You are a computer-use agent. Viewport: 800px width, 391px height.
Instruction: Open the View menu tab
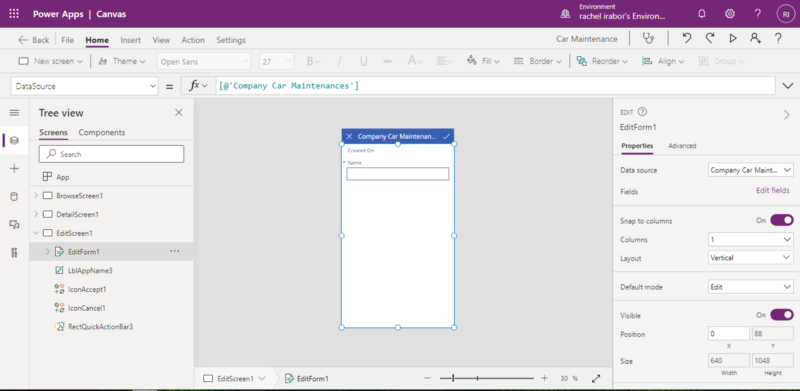161,40
